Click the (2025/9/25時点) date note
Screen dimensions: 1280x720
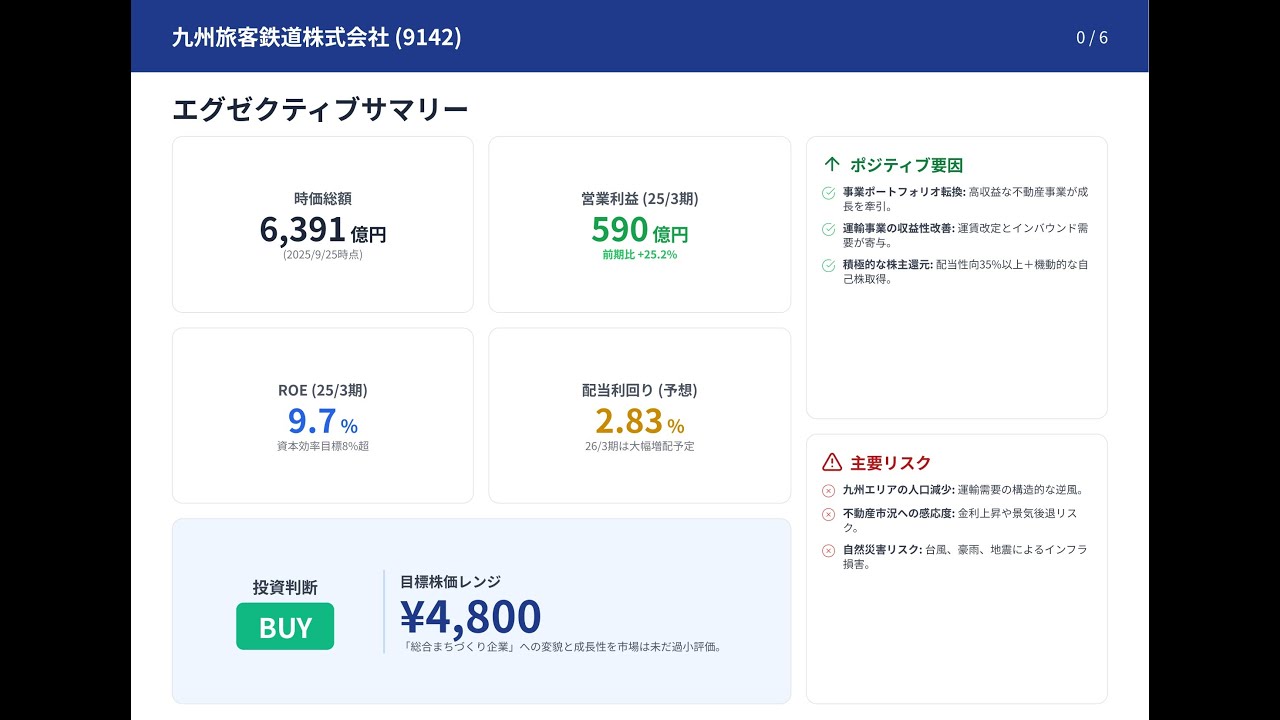pos(323,255)
